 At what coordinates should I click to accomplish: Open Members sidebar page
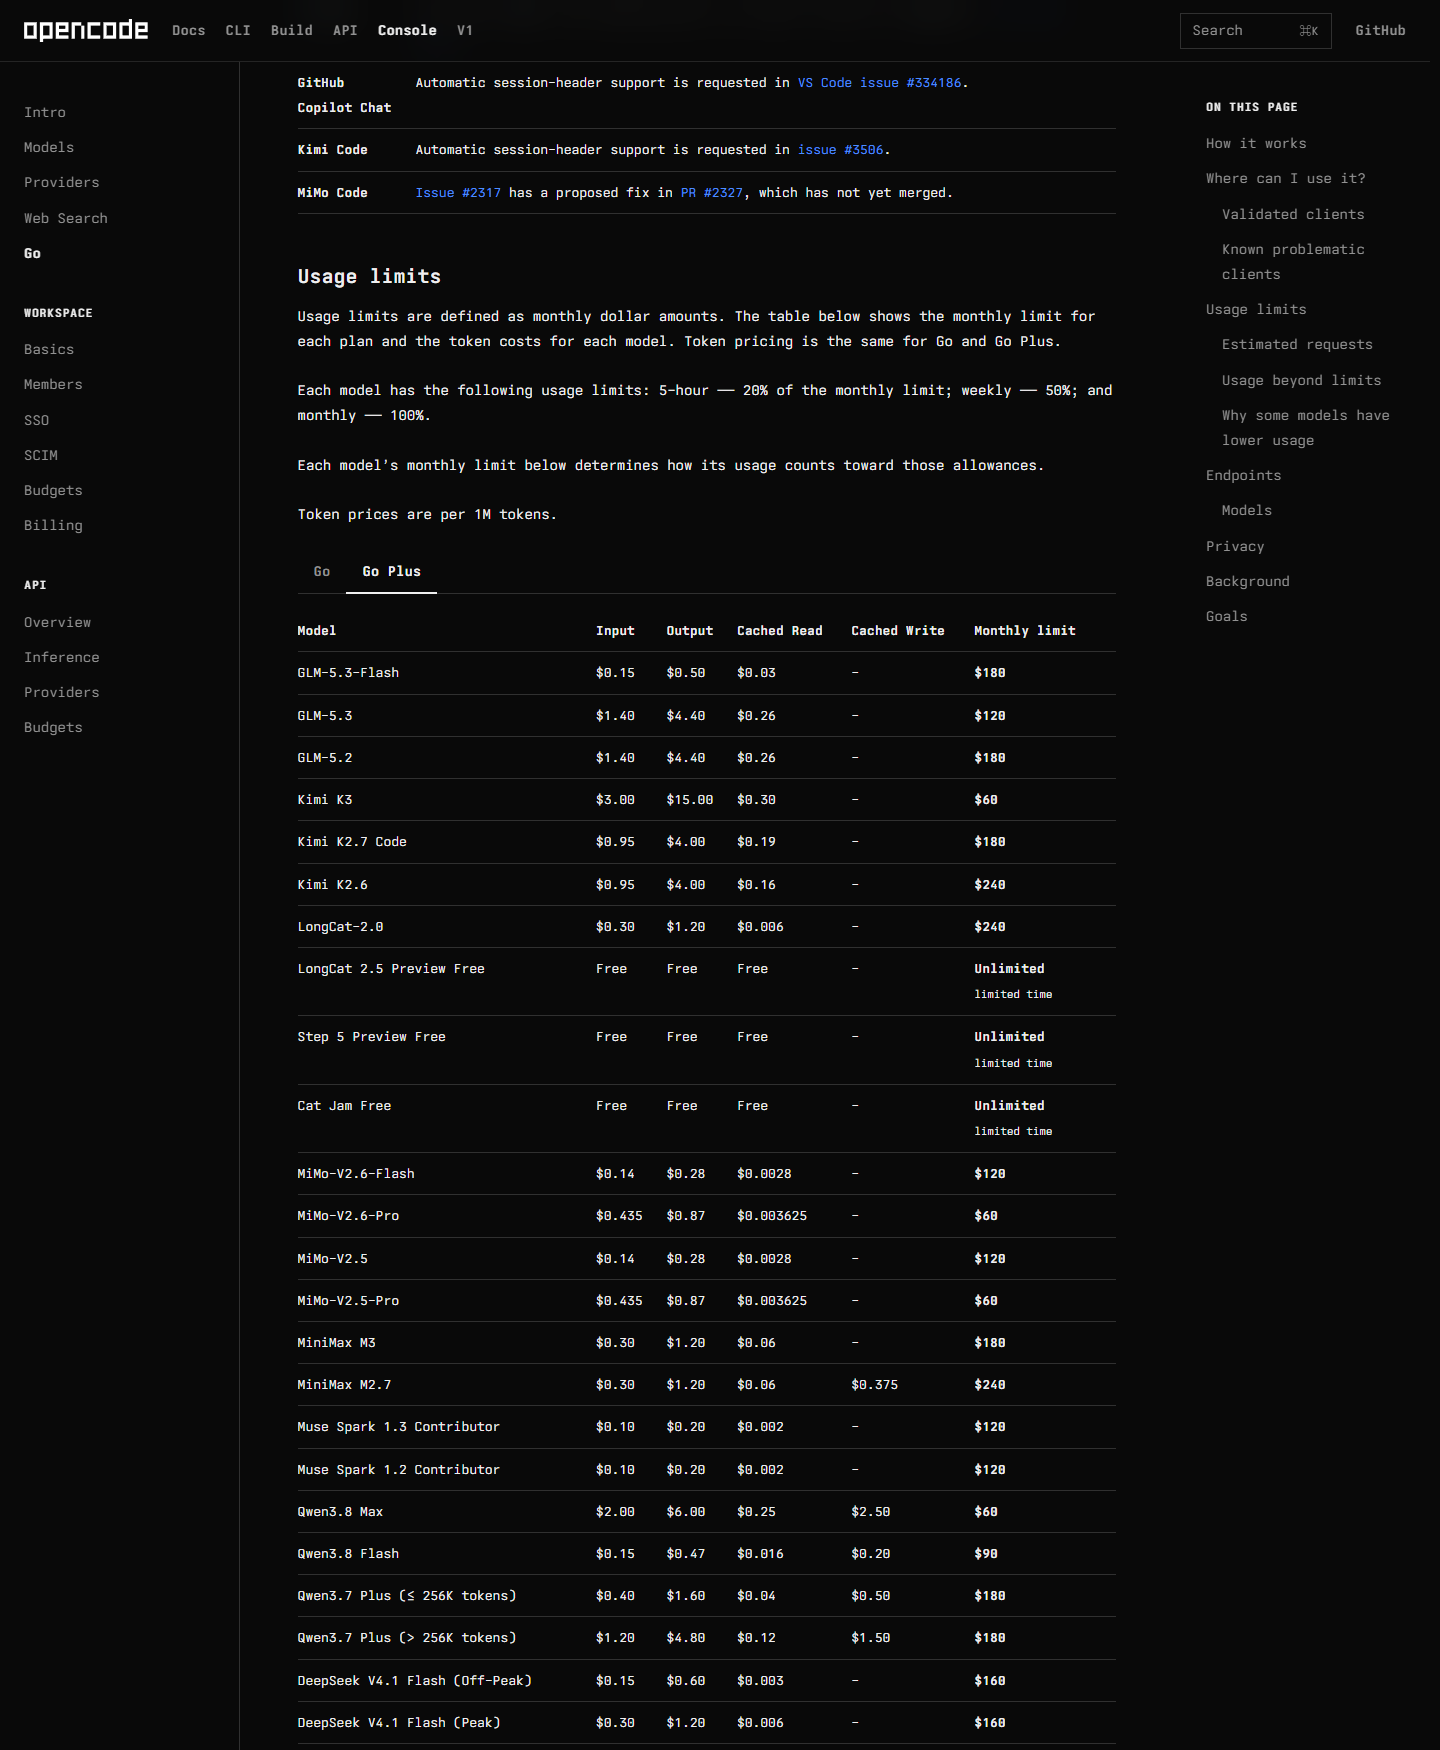(x=53, y=385)
